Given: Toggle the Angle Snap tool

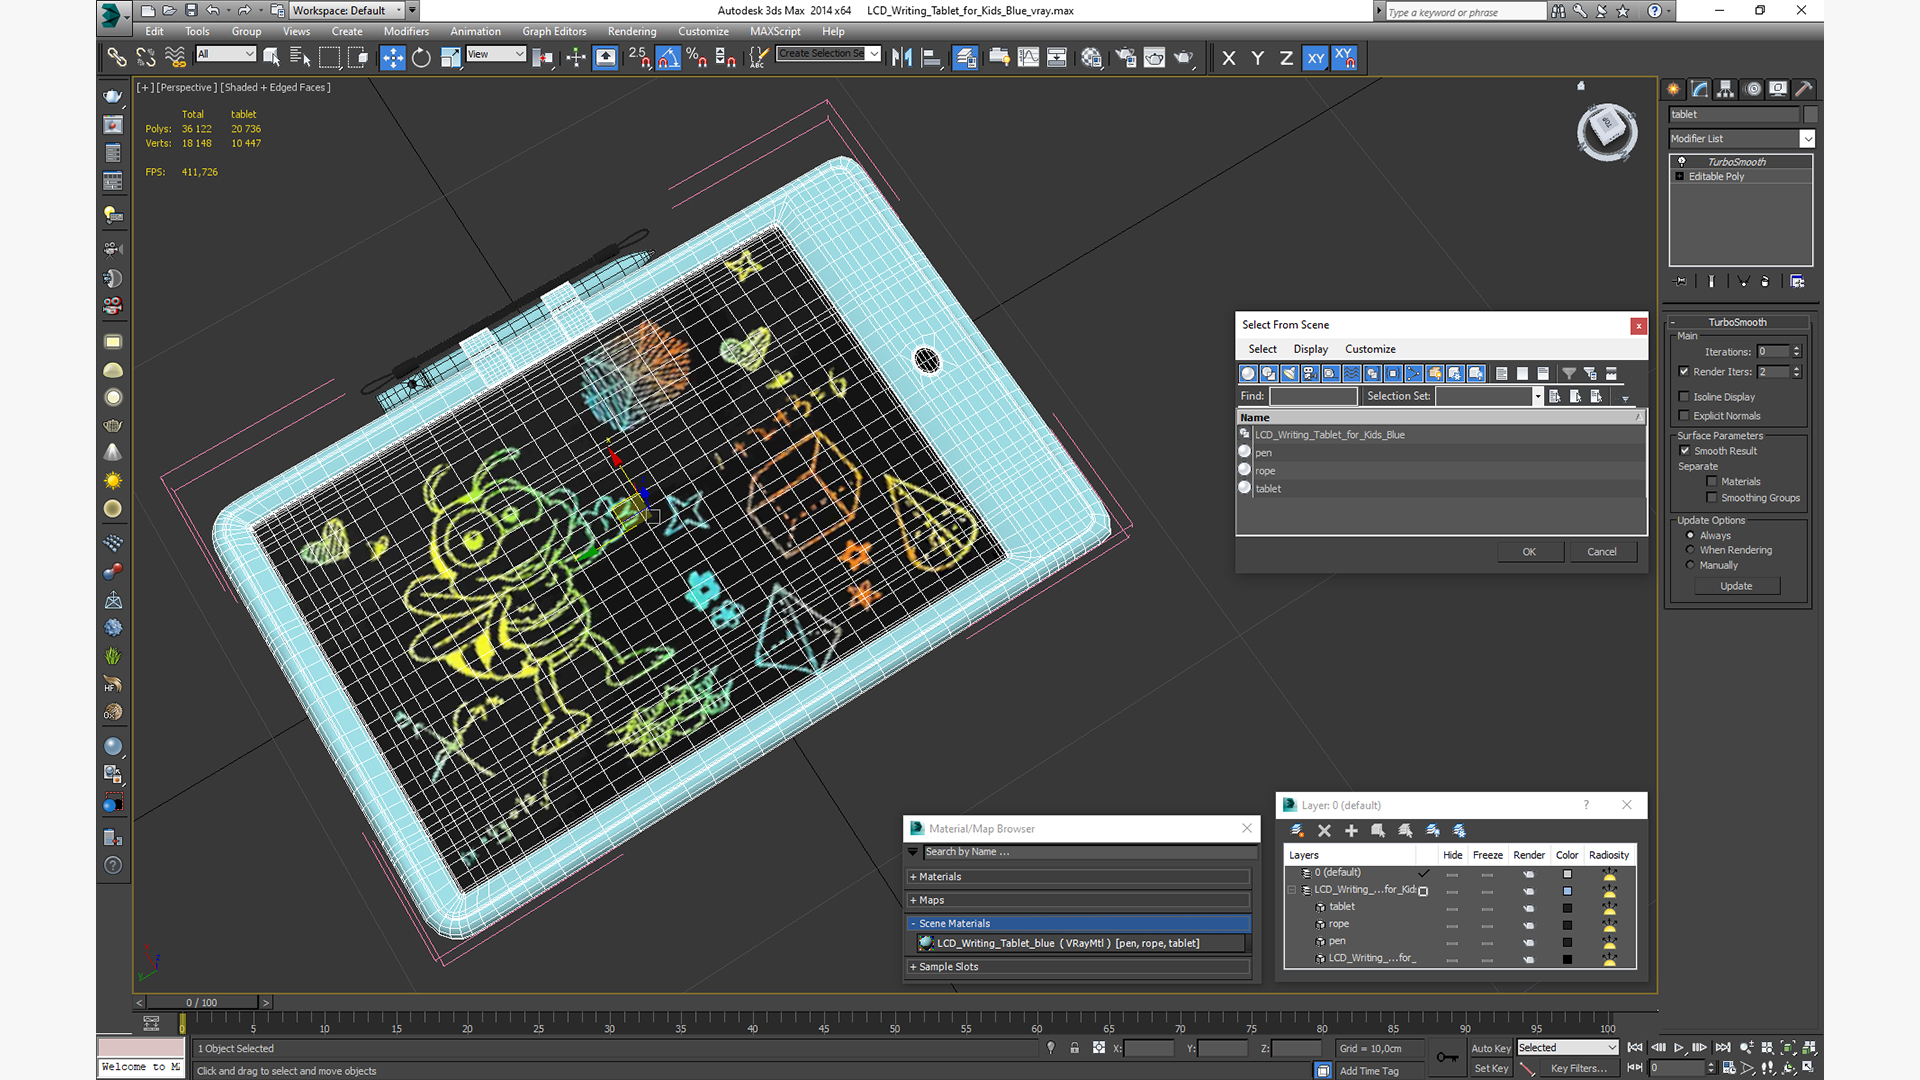Looking at the screenshot, I should point(669,58).
